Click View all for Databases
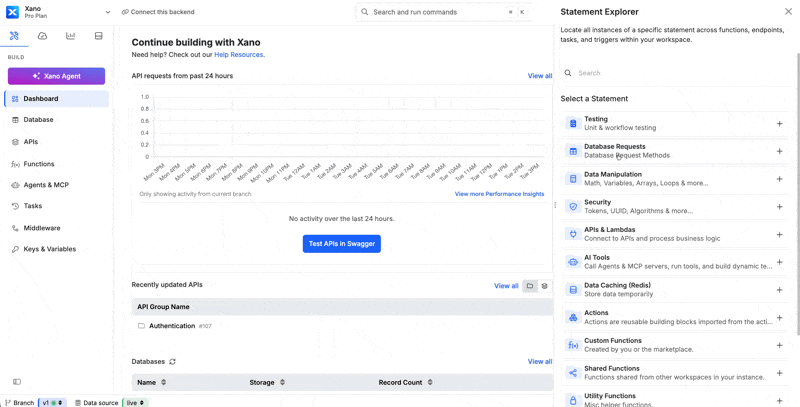 539,362
